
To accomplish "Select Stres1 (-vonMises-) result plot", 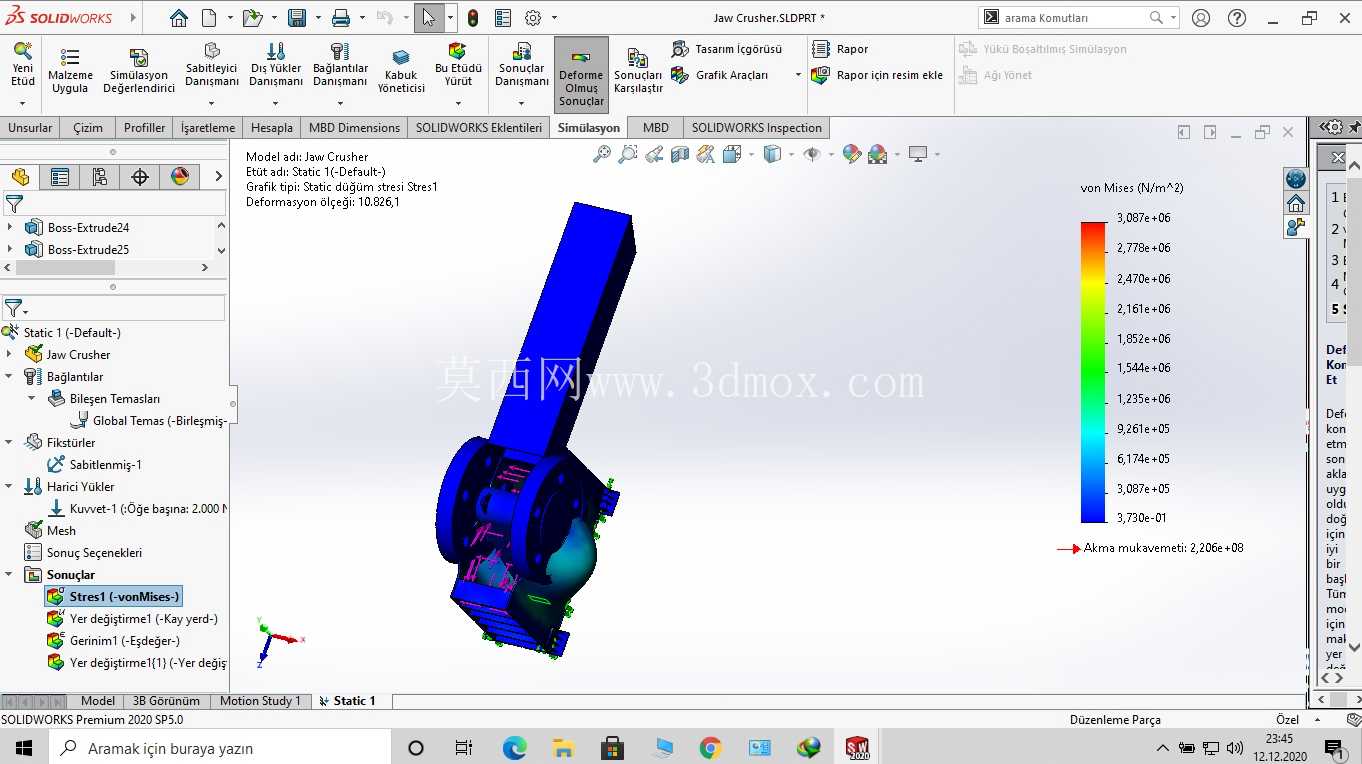I will tap(113, 596).
